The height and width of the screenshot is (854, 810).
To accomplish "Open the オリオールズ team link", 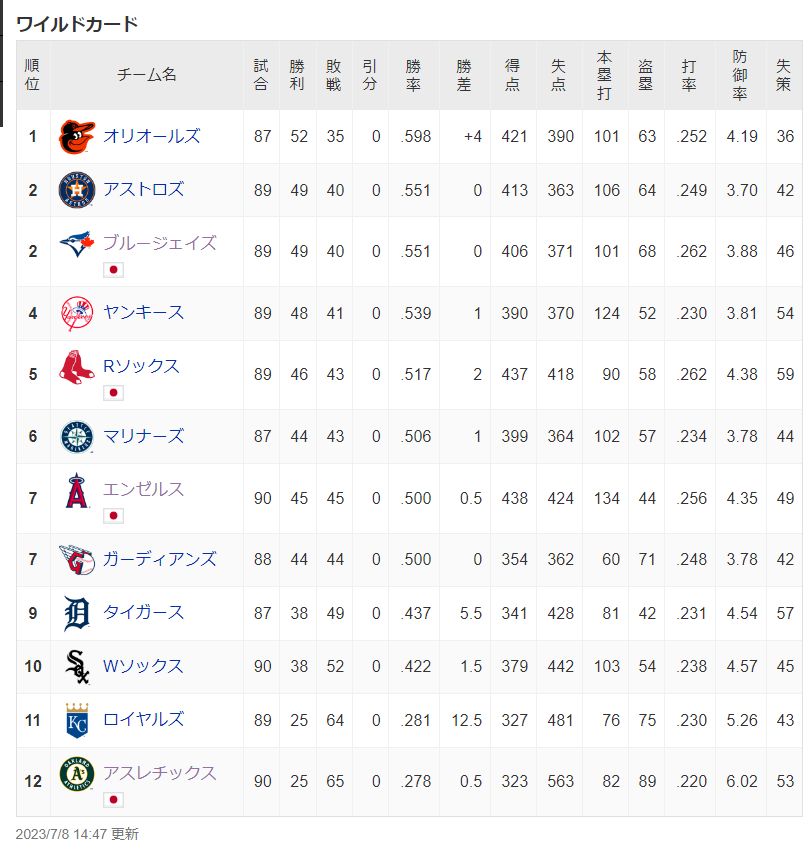I will pos(152,136).
